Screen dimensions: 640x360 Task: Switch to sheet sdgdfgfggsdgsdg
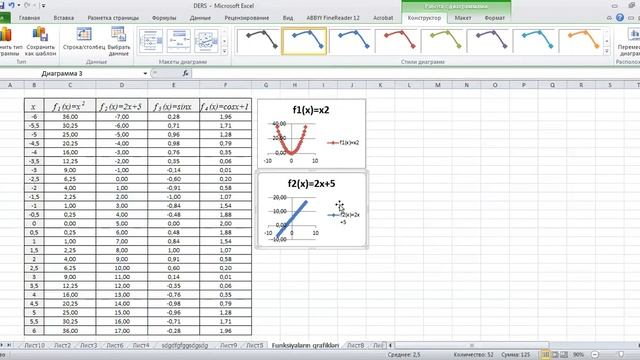(185, 345)
